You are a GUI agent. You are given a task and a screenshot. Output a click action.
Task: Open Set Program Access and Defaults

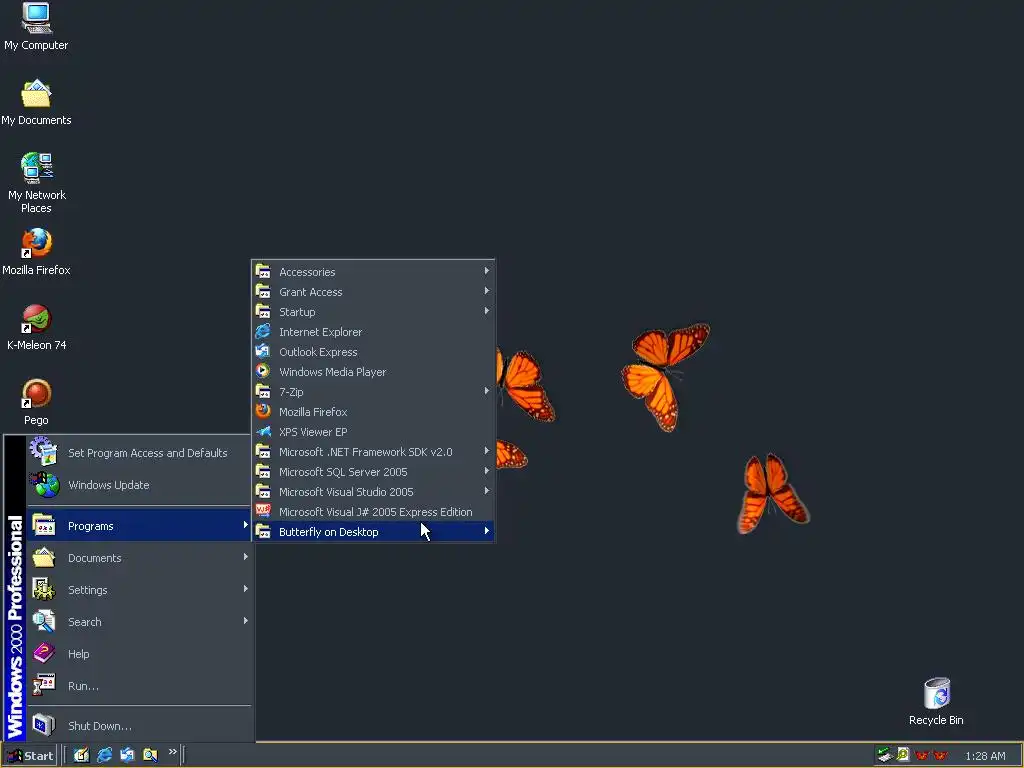[x=139, y=453]
